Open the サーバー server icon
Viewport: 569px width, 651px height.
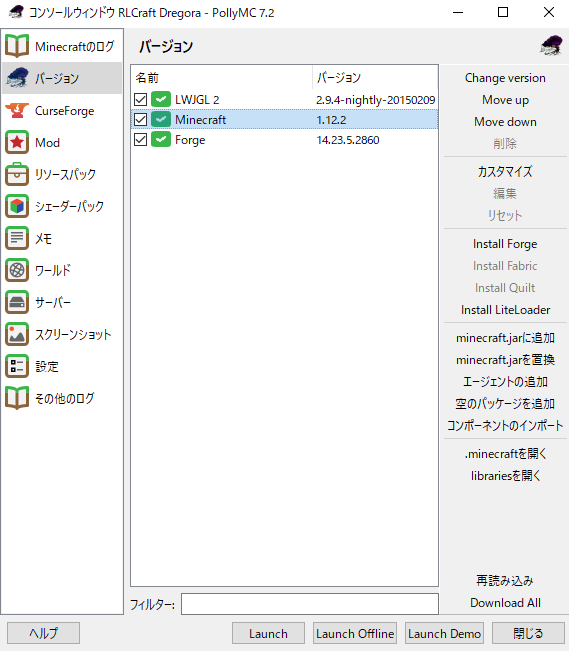point(17,302)
